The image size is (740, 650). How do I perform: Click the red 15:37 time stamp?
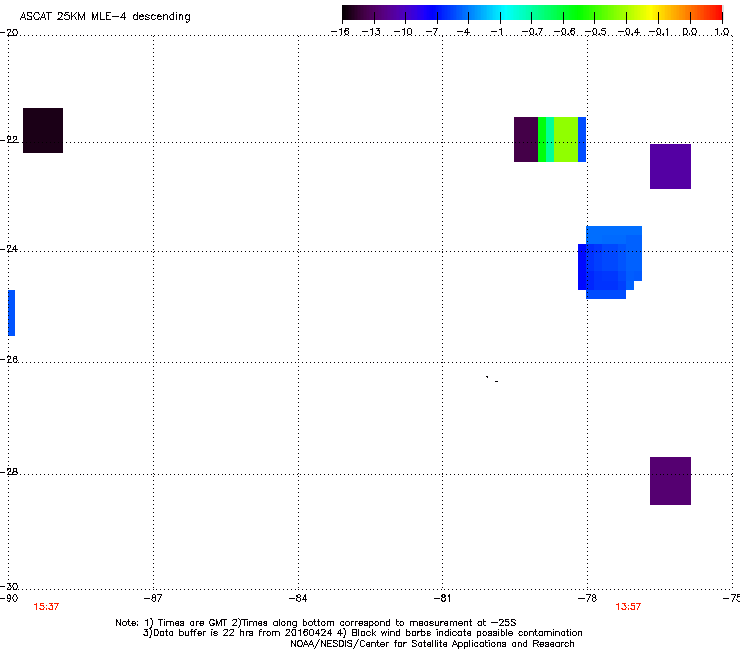pyautogui.click(x=46, y=607)
